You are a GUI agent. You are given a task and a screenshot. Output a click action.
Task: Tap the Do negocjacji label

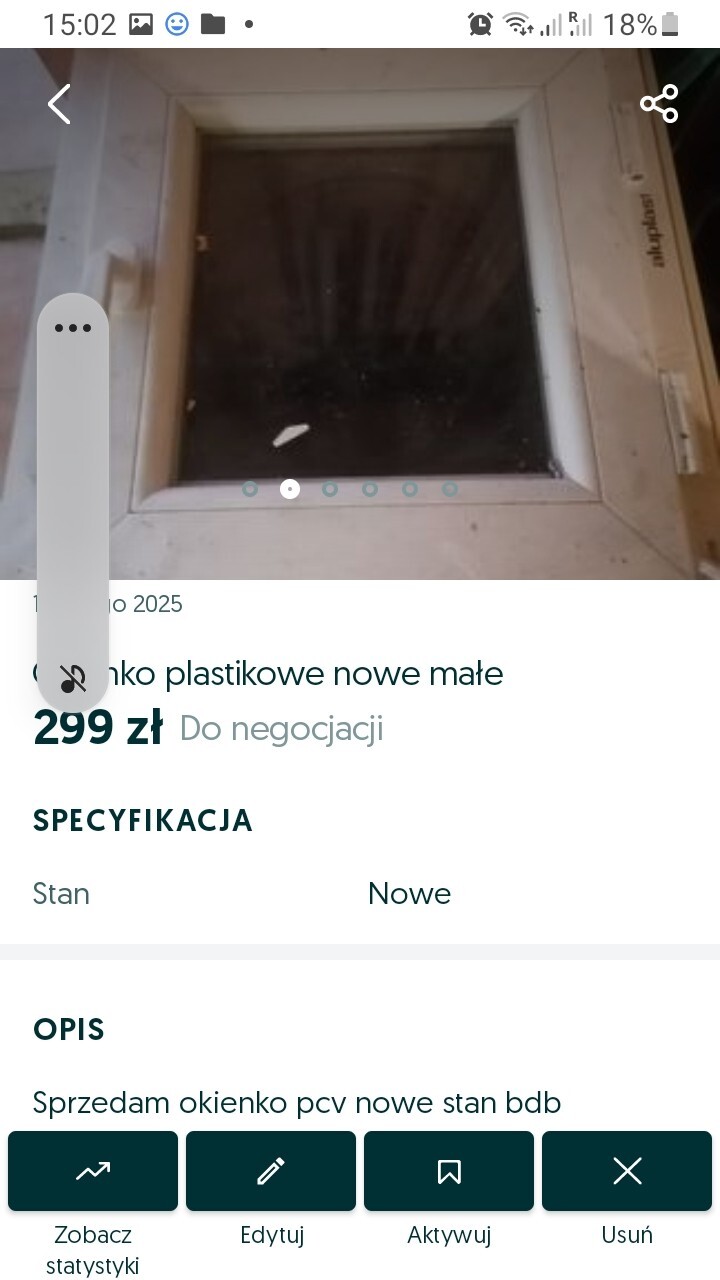point(281,729)
